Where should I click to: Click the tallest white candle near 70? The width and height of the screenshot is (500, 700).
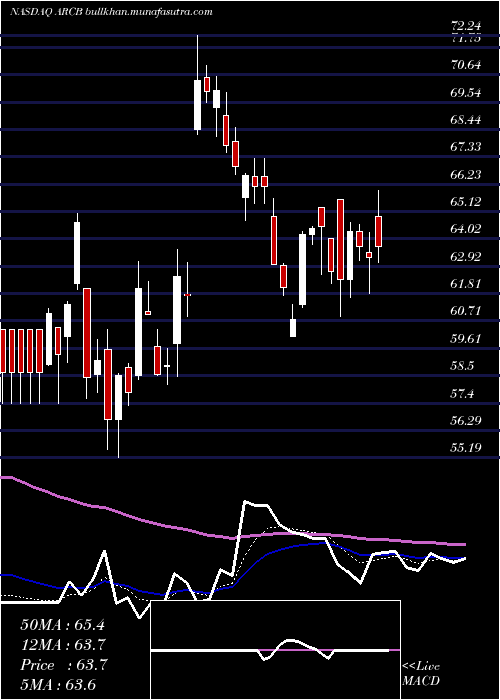tap(197, 105)
